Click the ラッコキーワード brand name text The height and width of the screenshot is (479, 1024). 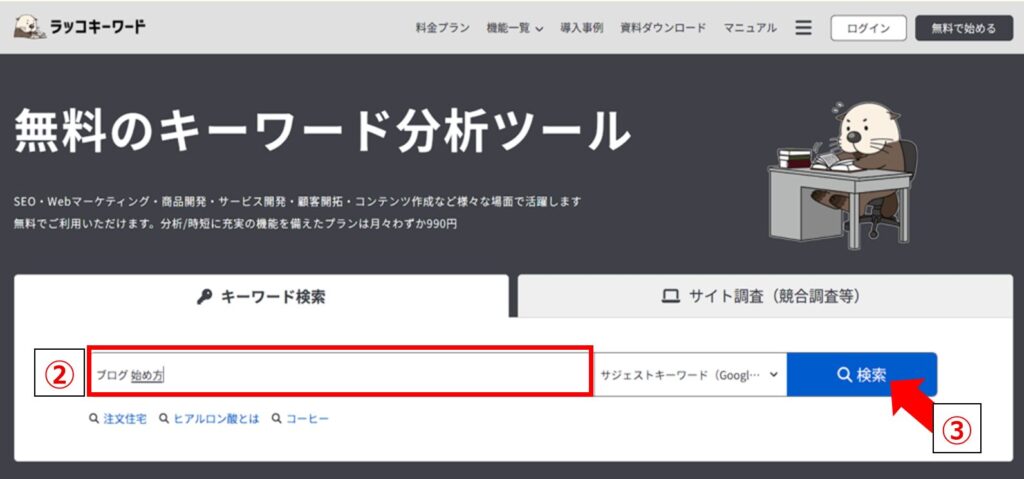(98, 27)
